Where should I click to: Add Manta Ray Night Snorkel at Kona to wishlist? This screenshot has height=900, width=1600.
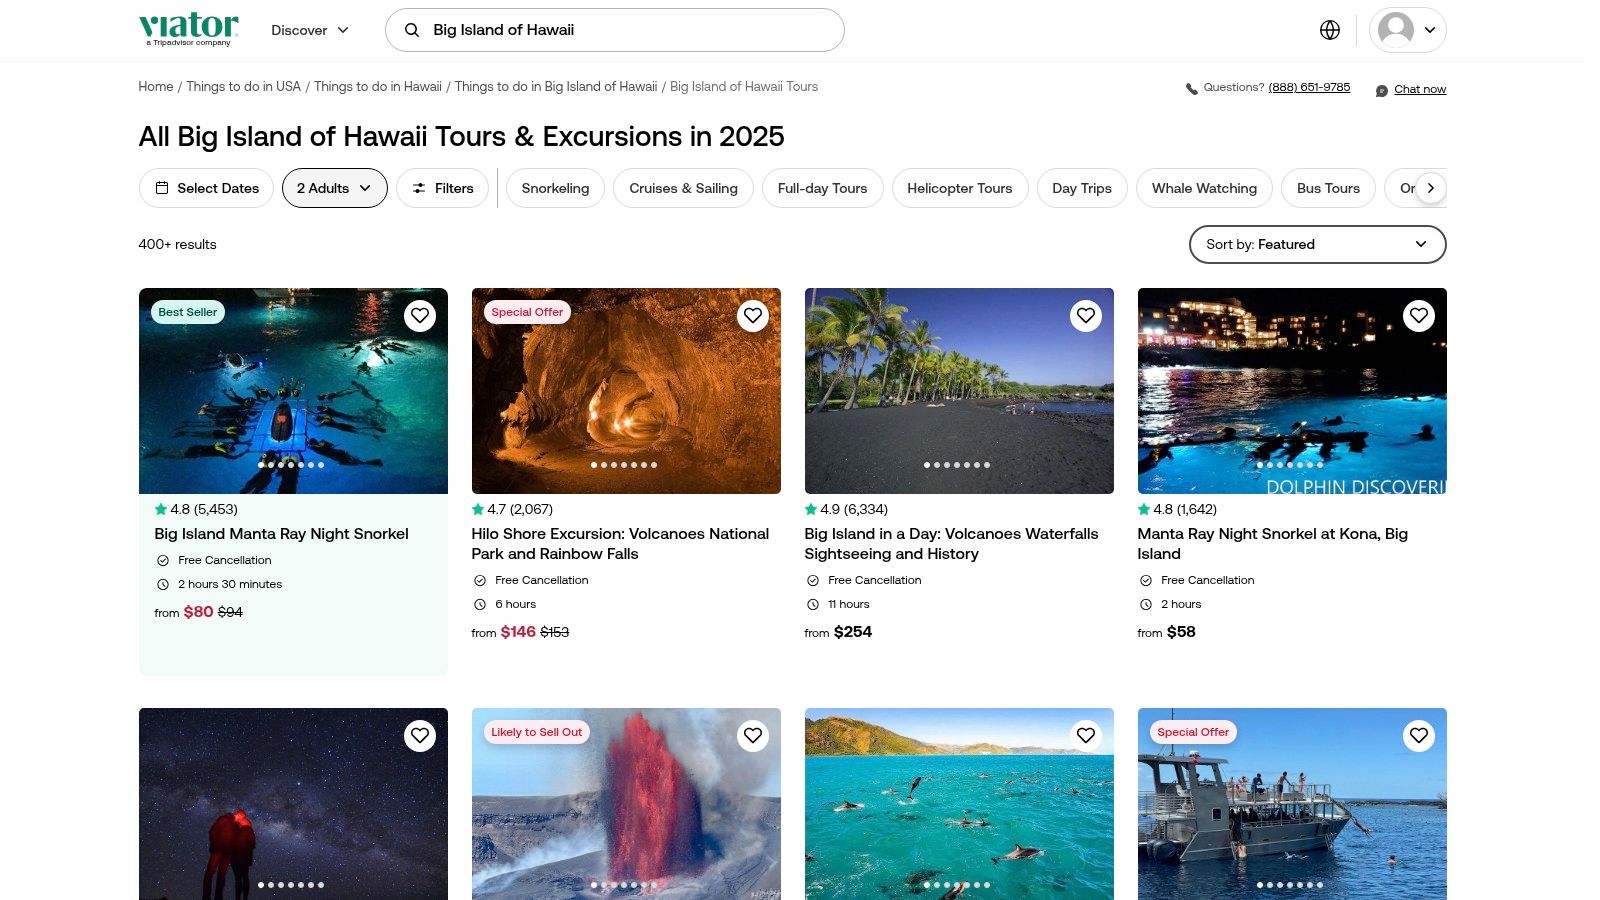(x=1419, y=316)
